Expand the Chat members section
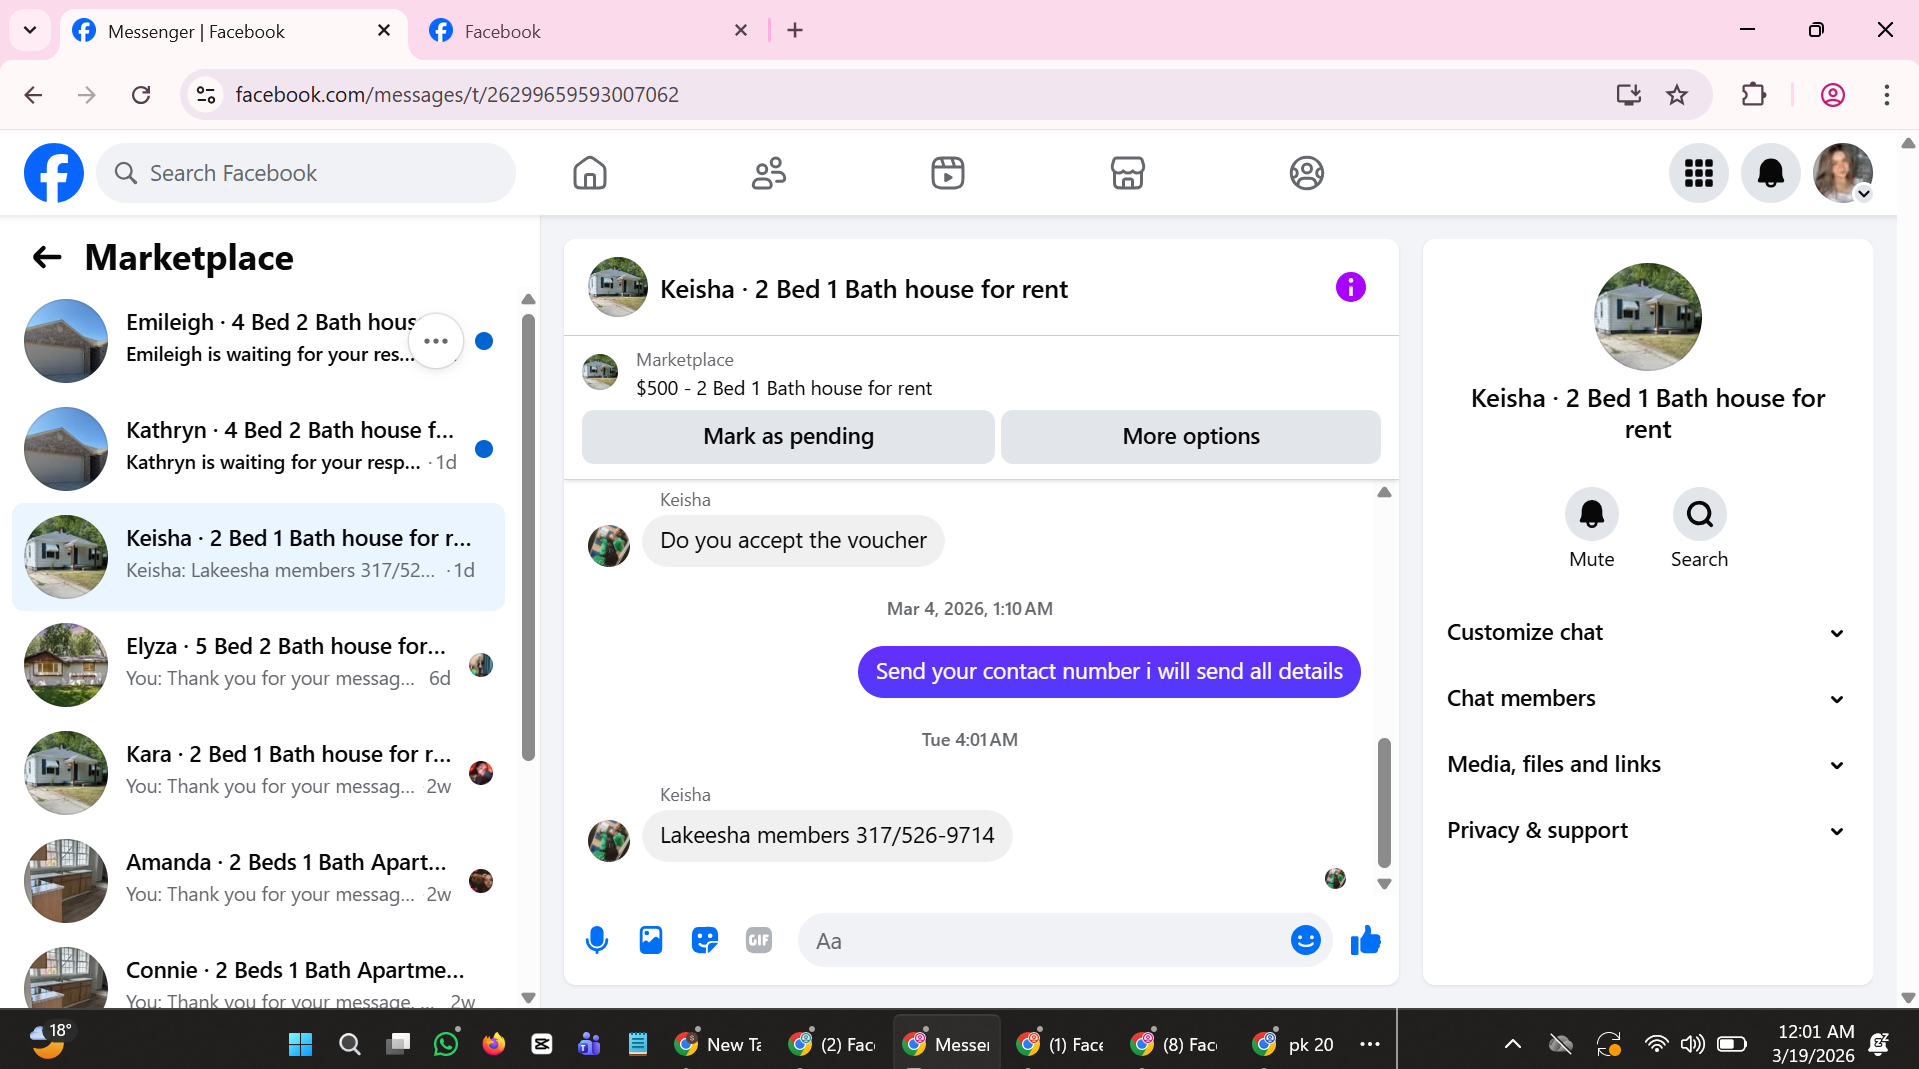This screenshot has height=1069, width=1919. point(1645,698)
